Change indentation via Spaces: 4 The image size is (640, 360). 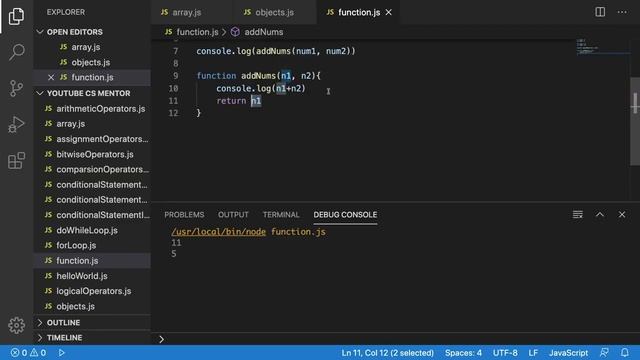pos(463,353)
